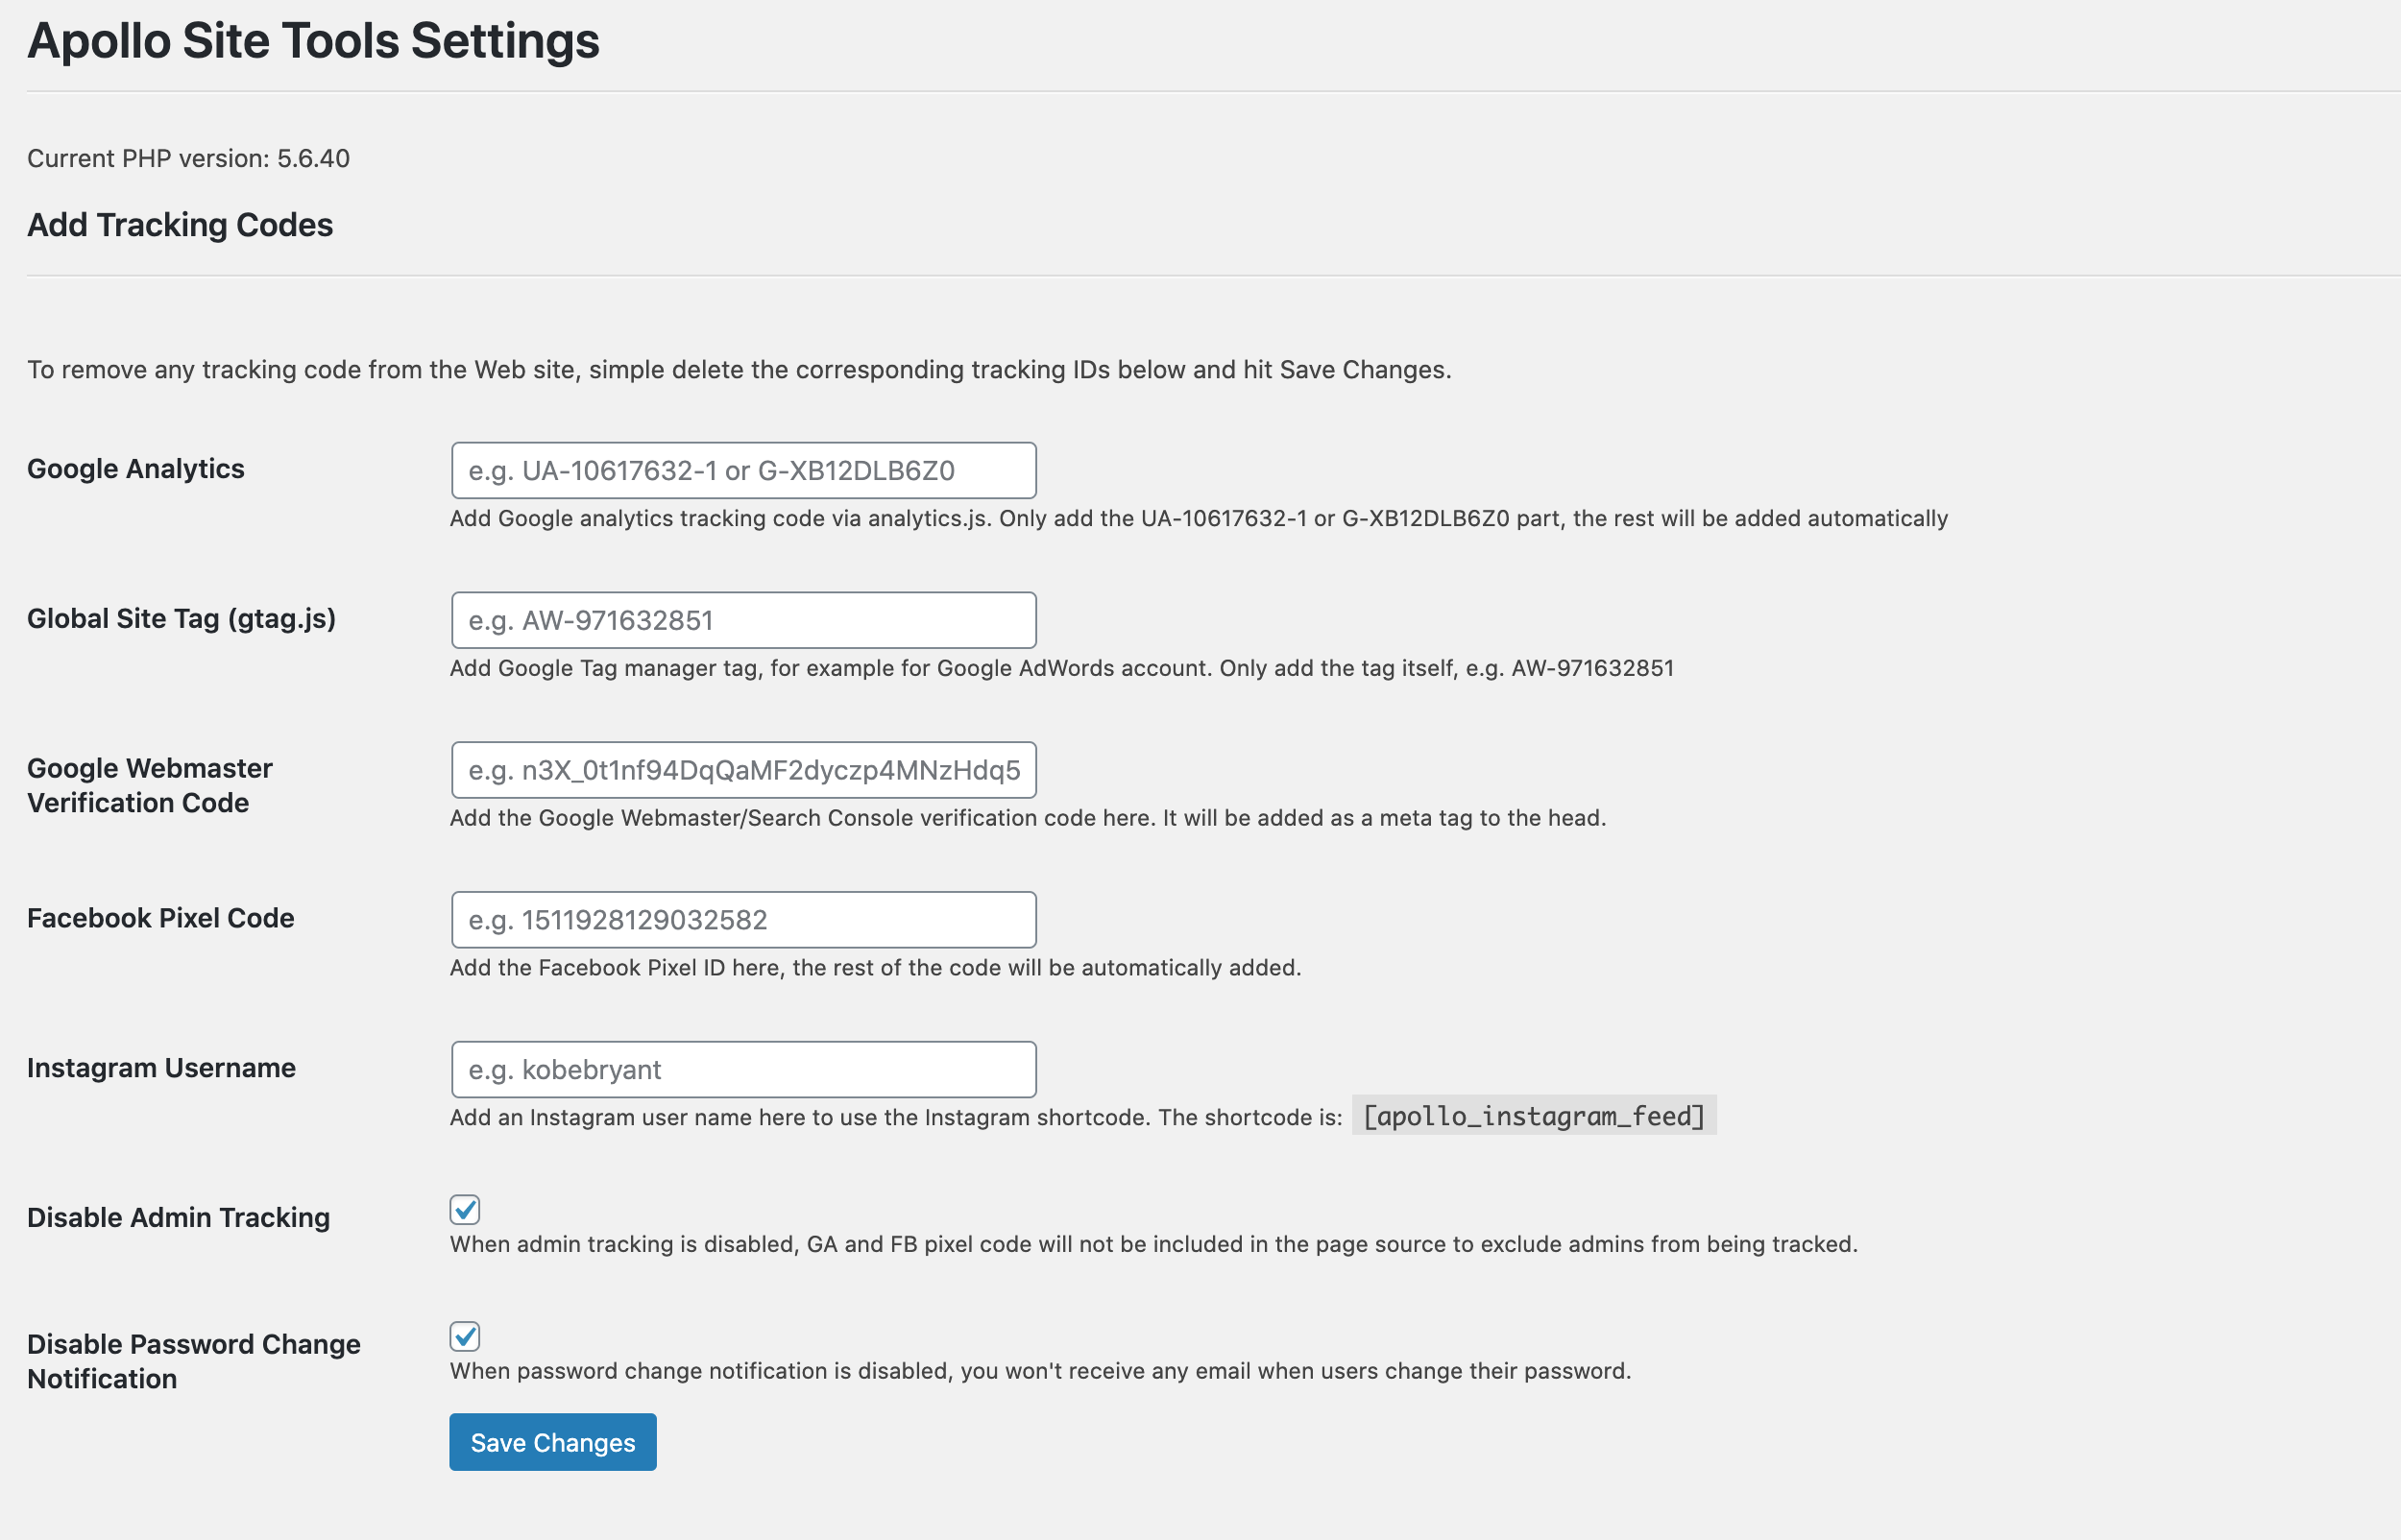2401x1540 pixels.
Task: Click into the Facebook Pixel Code field
Action: (x=743, y=920)
